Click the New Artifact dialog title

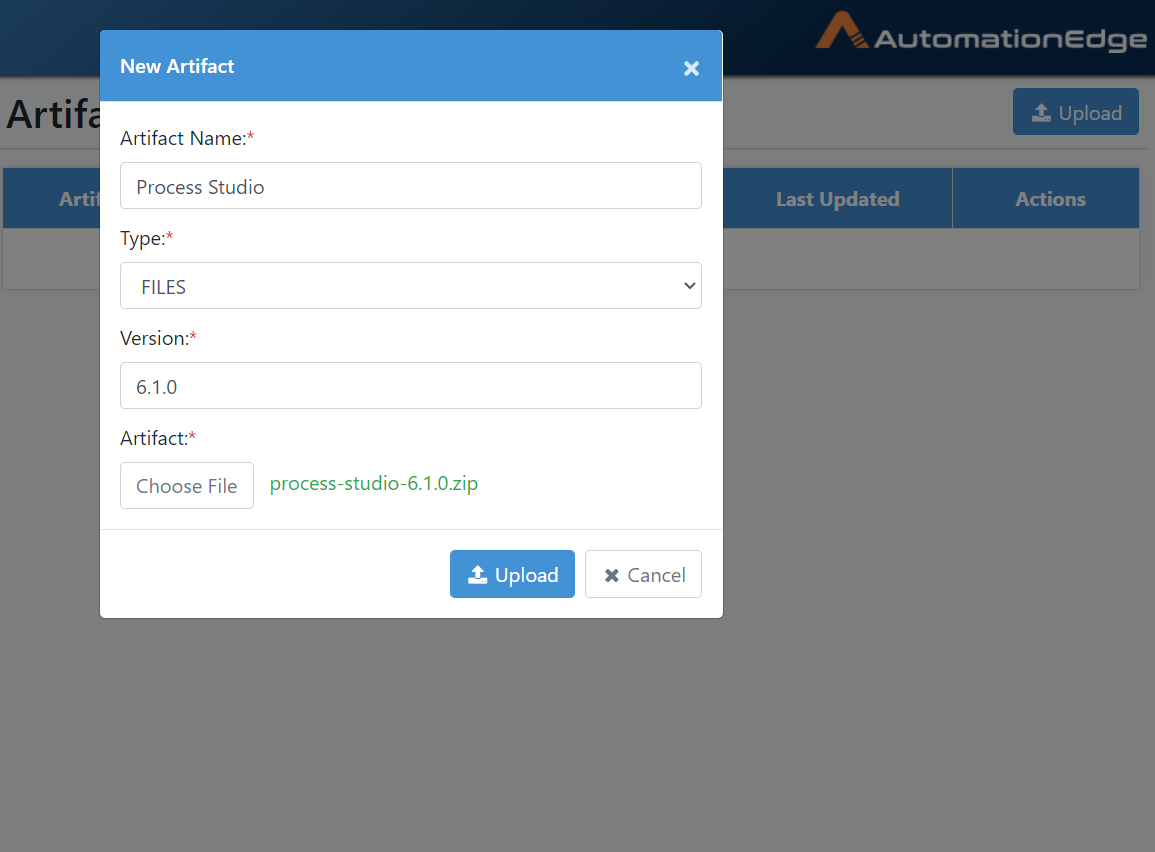pos(177,66)
